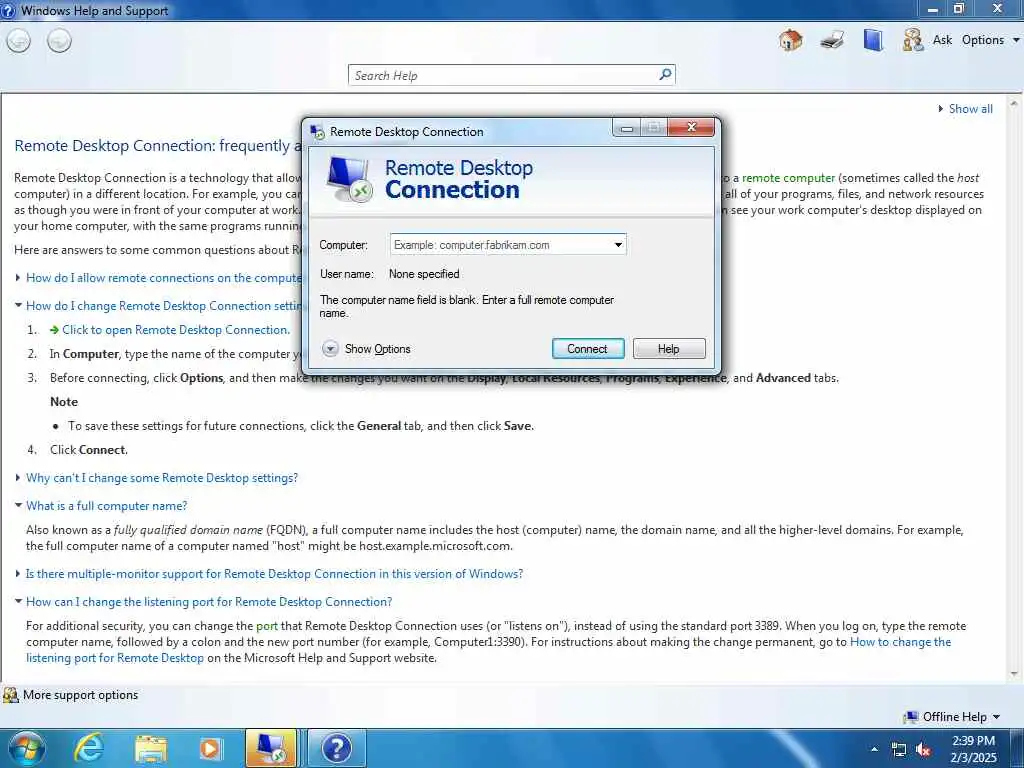Expand Show Options in Remote Desktop dialog
1024x768 pixels.
366,349
